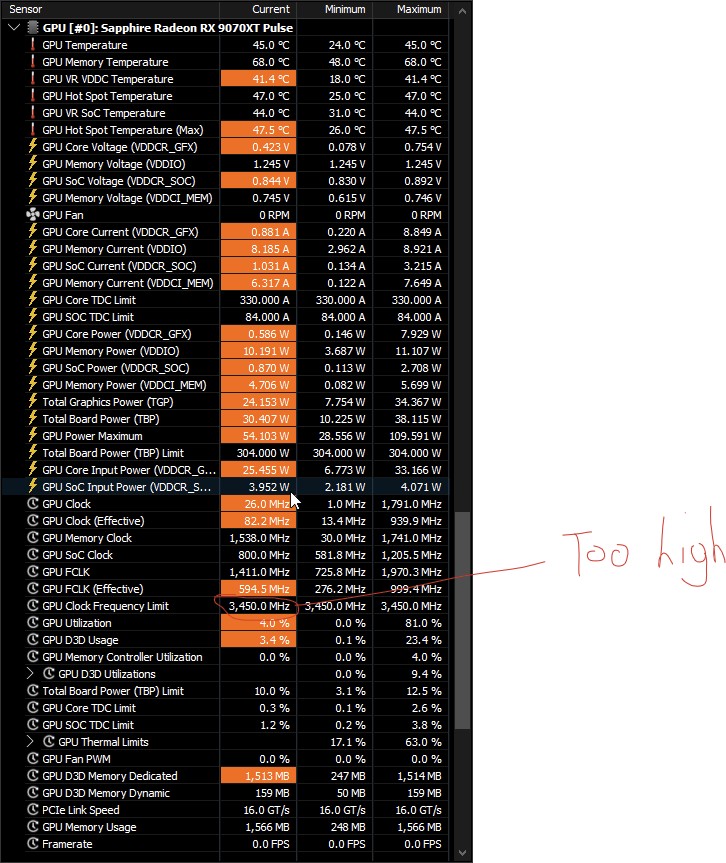This screenshot has width=726, height=863.
Task: Click the scroll down arrow of the sensor list
Action: [462, 853]
